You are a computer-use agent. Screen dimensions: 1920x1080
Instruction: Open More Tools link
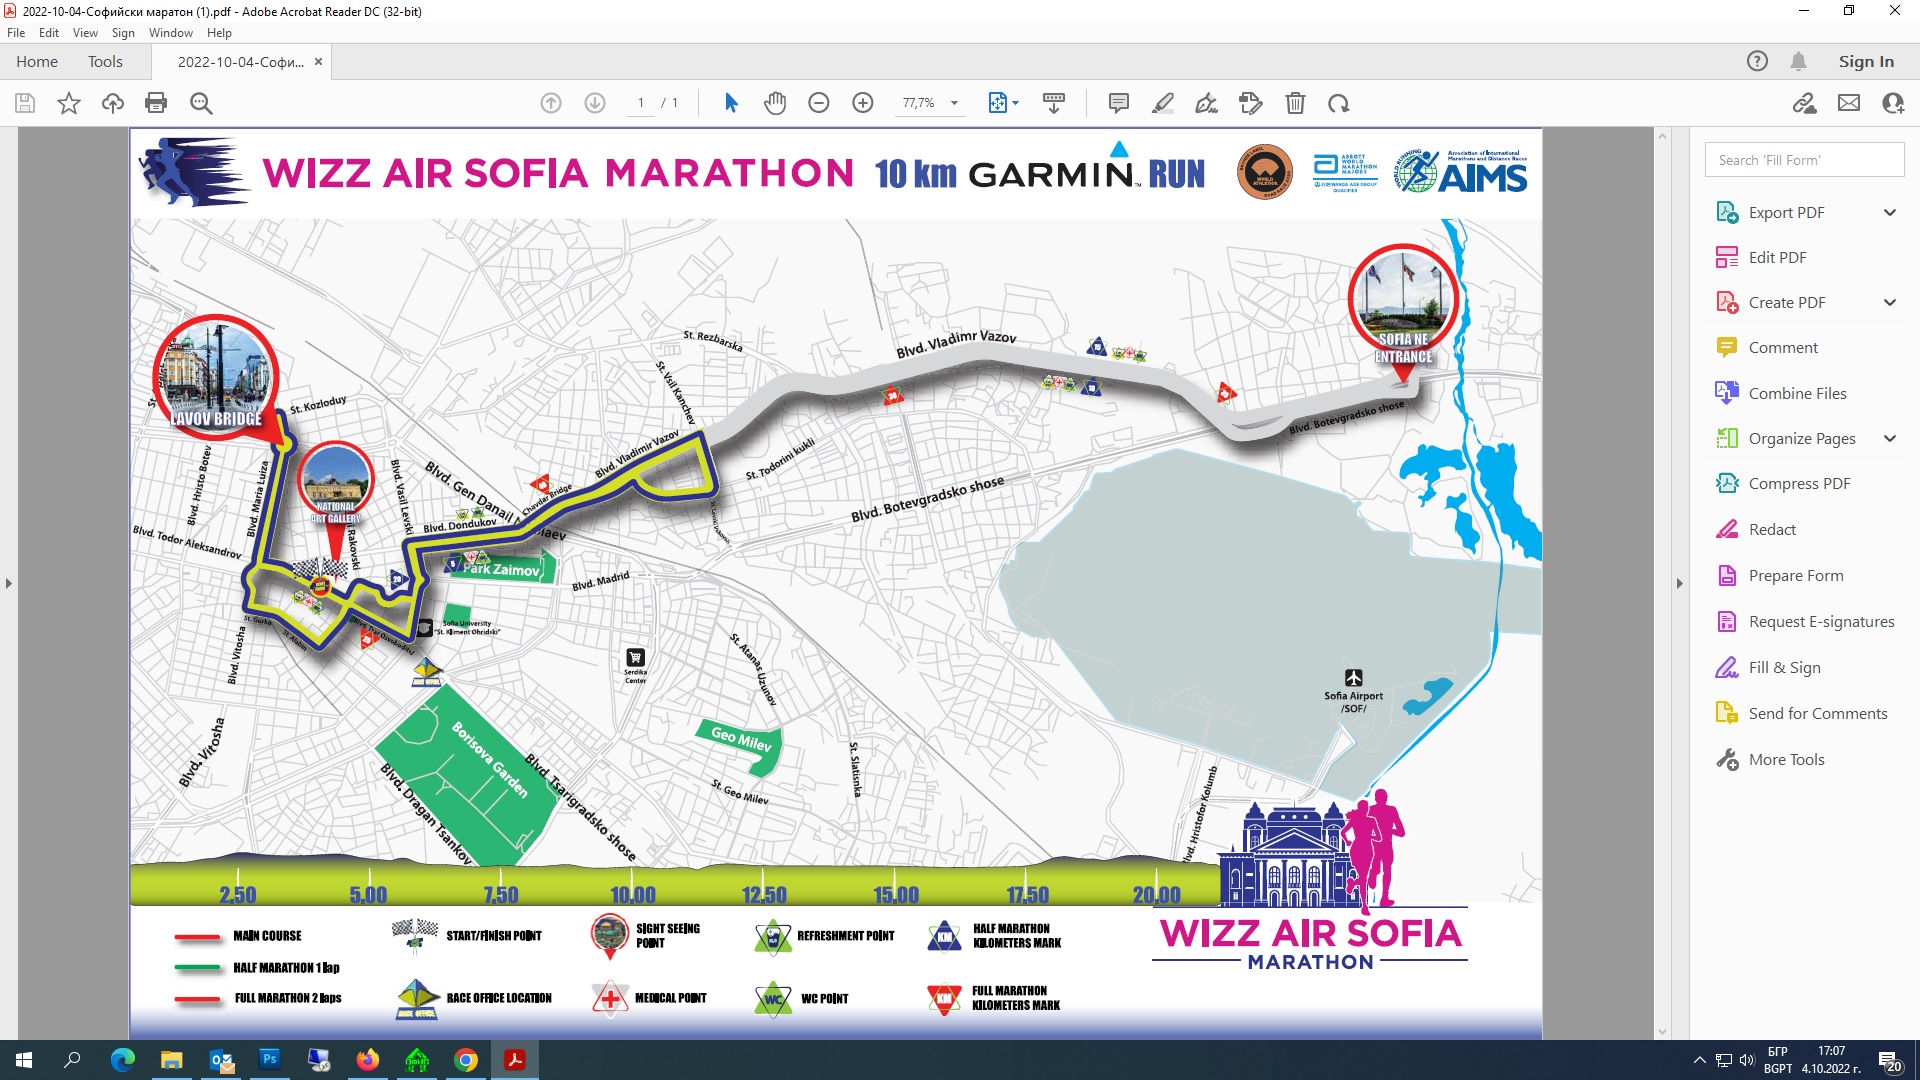[x=1786, y=759]
